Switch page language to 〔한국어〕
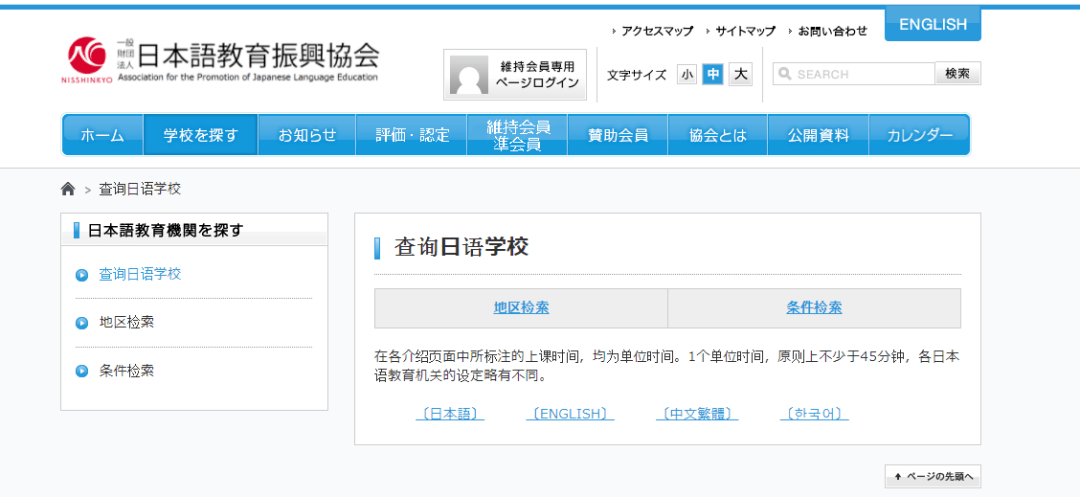Viewport: 1080px width, 497px height. point(814,414)
